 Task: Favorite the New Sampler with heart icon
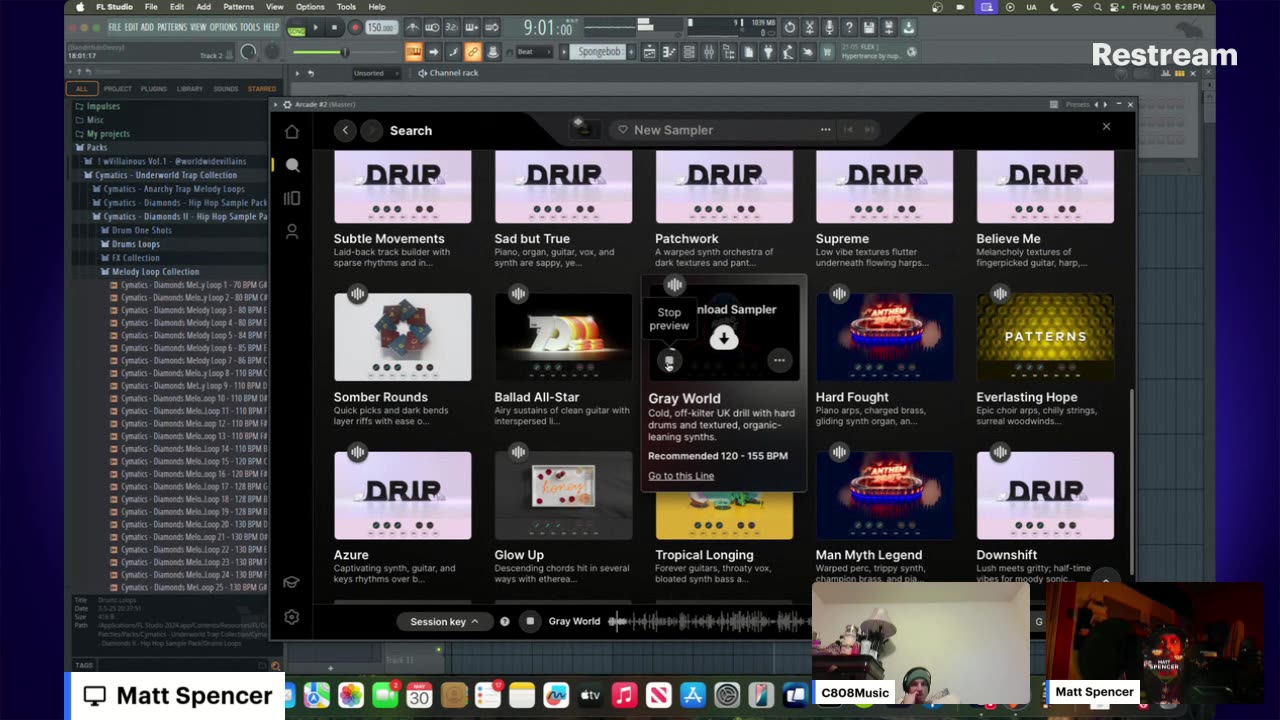point(622,130)
